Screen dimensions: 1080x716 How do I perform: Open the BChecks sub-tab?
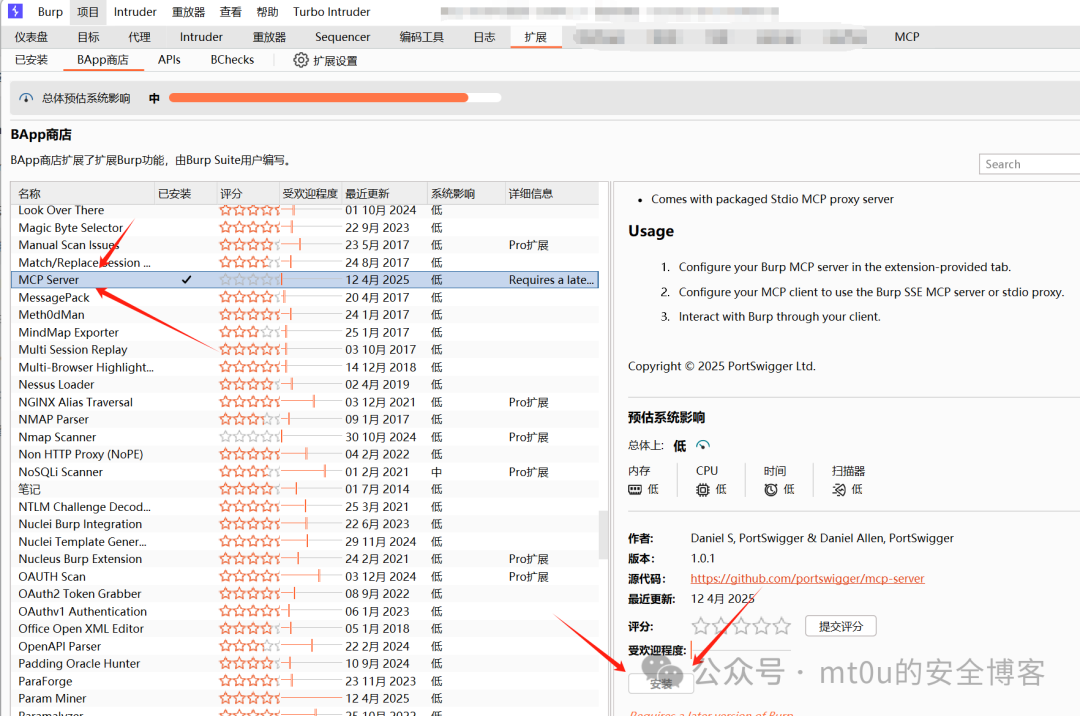click(232, 60)
